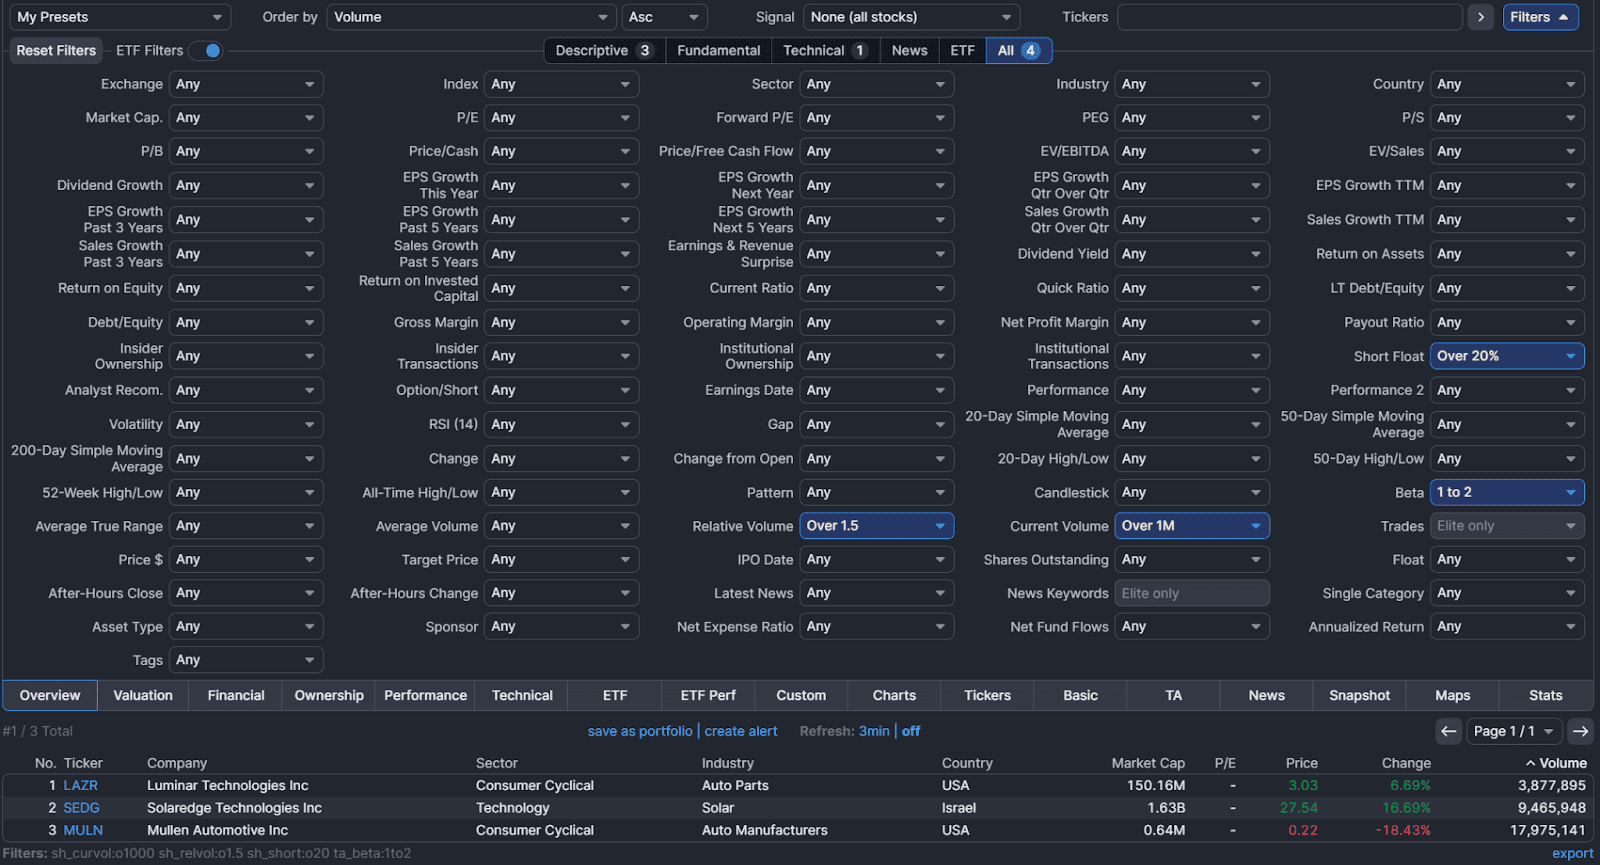Select the Technical filter tab

pos(825,50)
